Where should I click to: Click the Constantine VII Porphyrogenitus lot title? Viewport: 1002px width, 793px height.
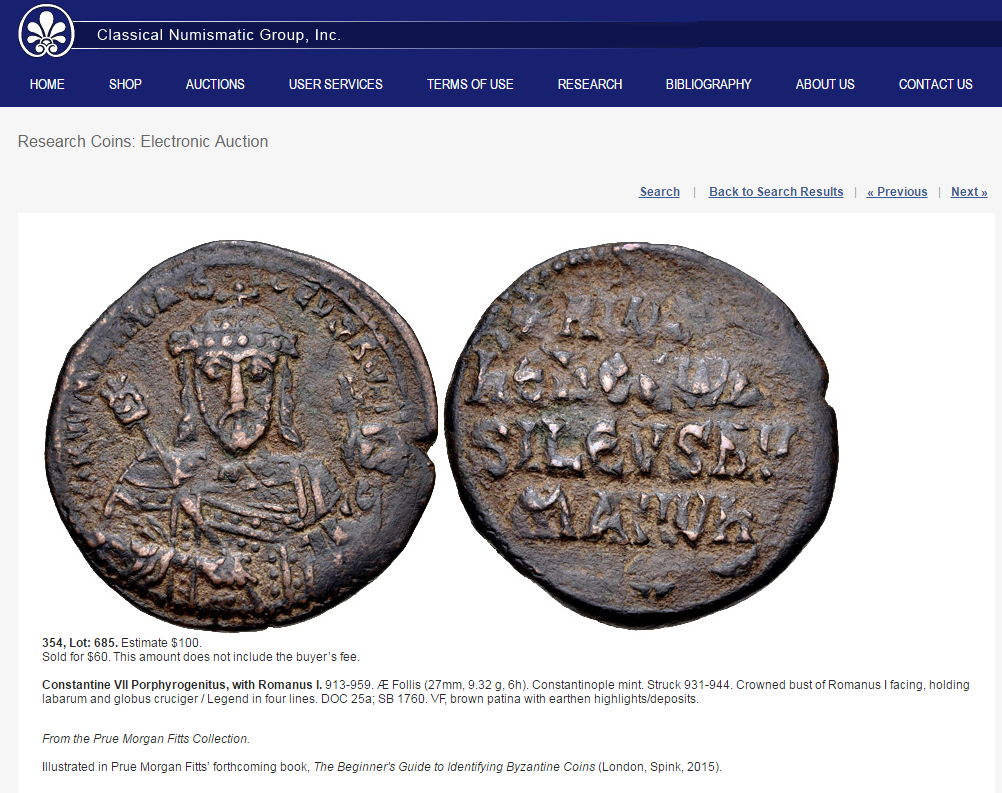[x=182, y=684]
